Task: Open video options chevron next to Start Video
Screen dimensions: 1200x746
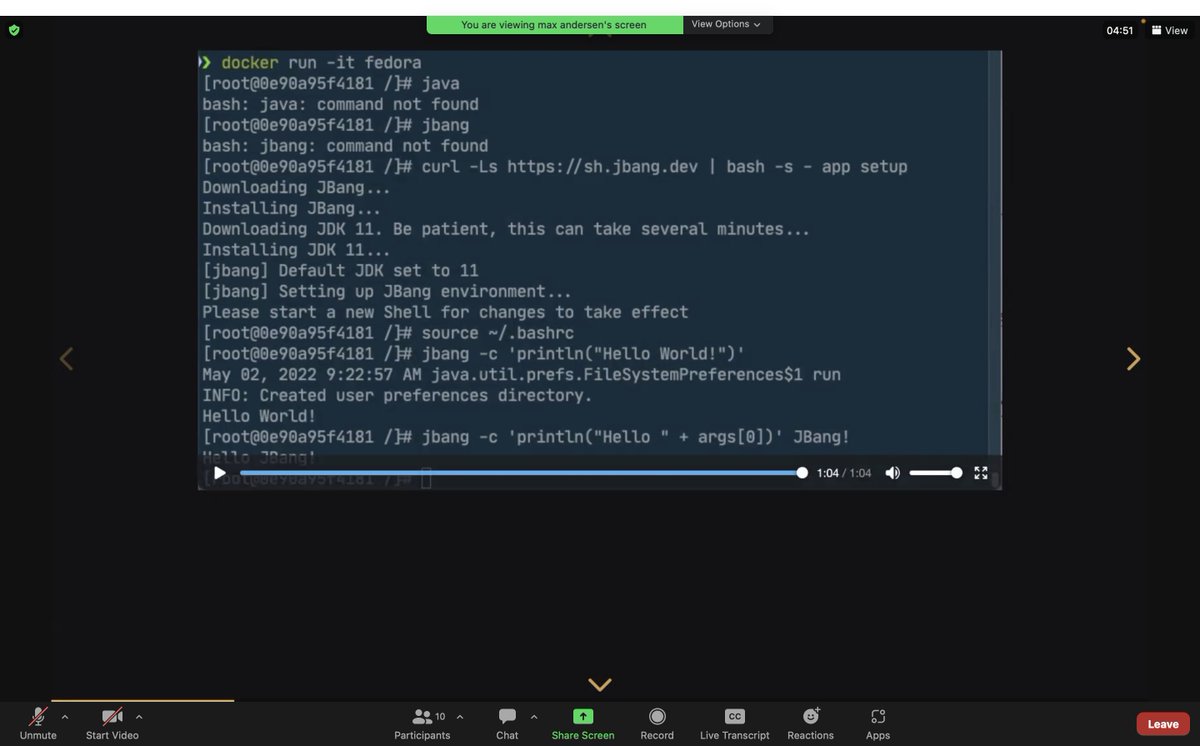Action: pyautogui.click(x=139, y=716)
